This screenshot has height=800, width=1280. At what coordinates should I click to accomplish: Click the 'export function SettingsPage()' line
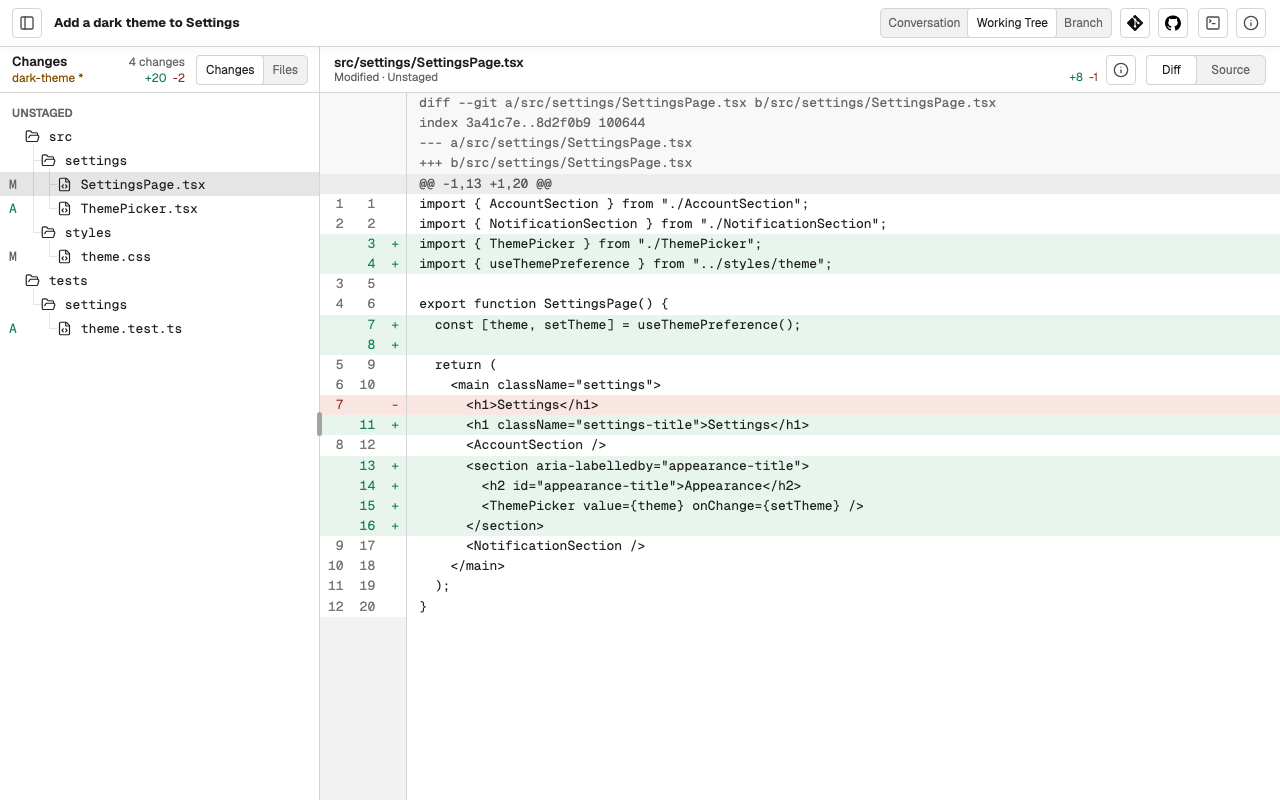[800, 304]
